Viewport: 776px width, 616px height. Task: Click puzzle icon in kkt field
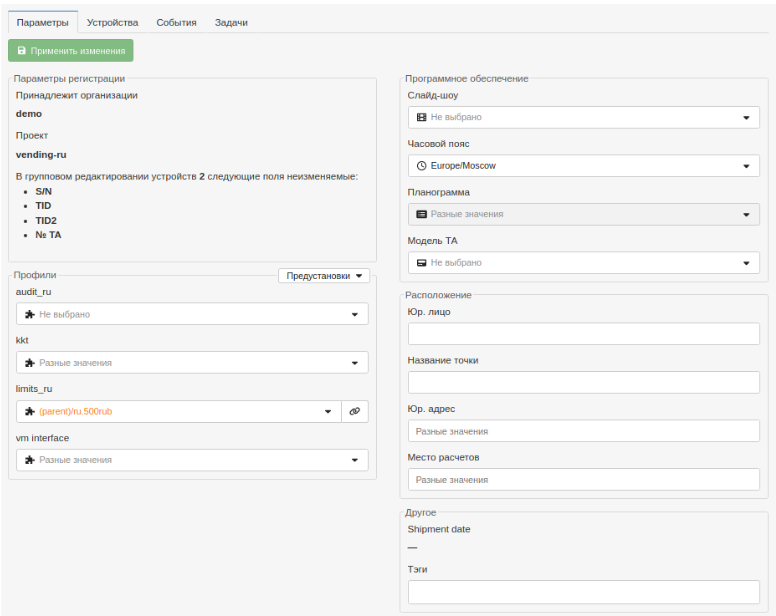[30, 363]
